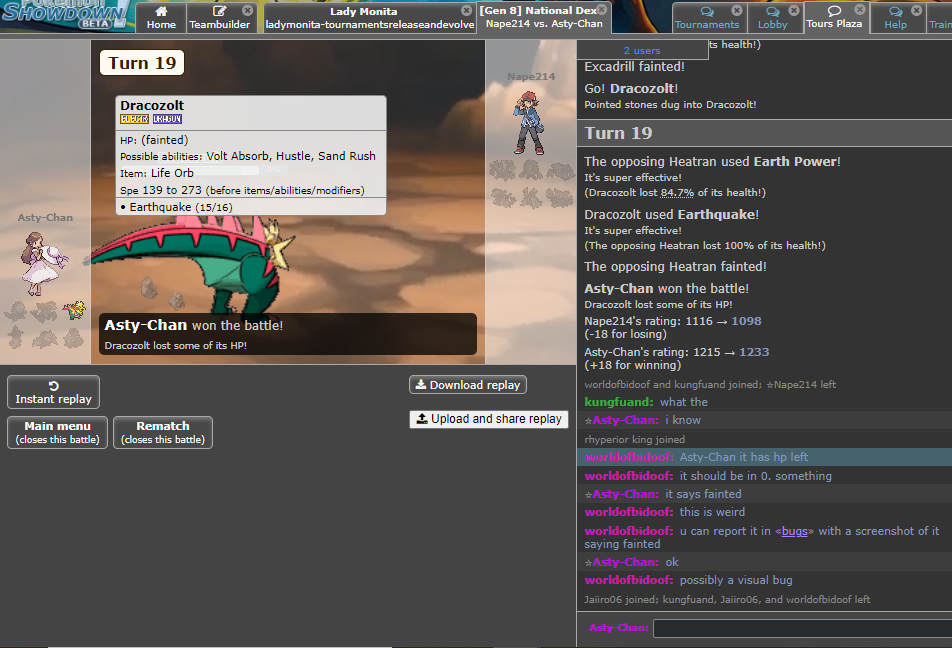The width and height of the screenshot is (952, 648).
Task: Click Upload and share replay
Action: [489, 419]
